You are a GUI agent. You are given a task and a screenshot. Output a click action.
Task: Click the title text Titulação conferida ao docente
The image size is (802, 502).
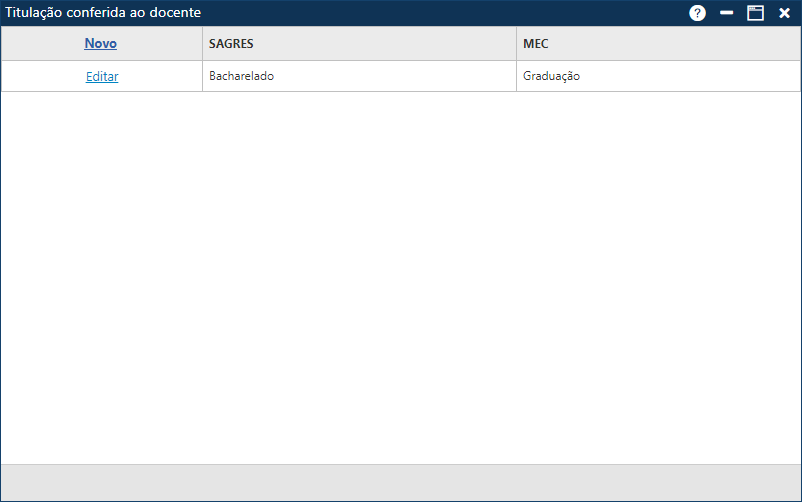tap(103, 12)
